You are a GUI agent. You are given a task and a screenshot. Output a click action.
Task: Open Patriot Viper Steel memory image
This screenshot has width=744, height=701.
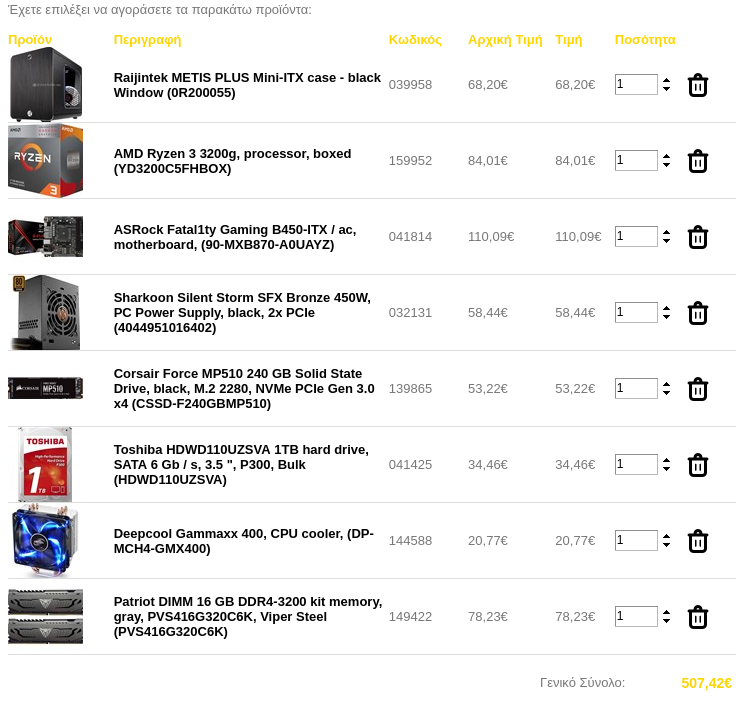tap(46, 616)
